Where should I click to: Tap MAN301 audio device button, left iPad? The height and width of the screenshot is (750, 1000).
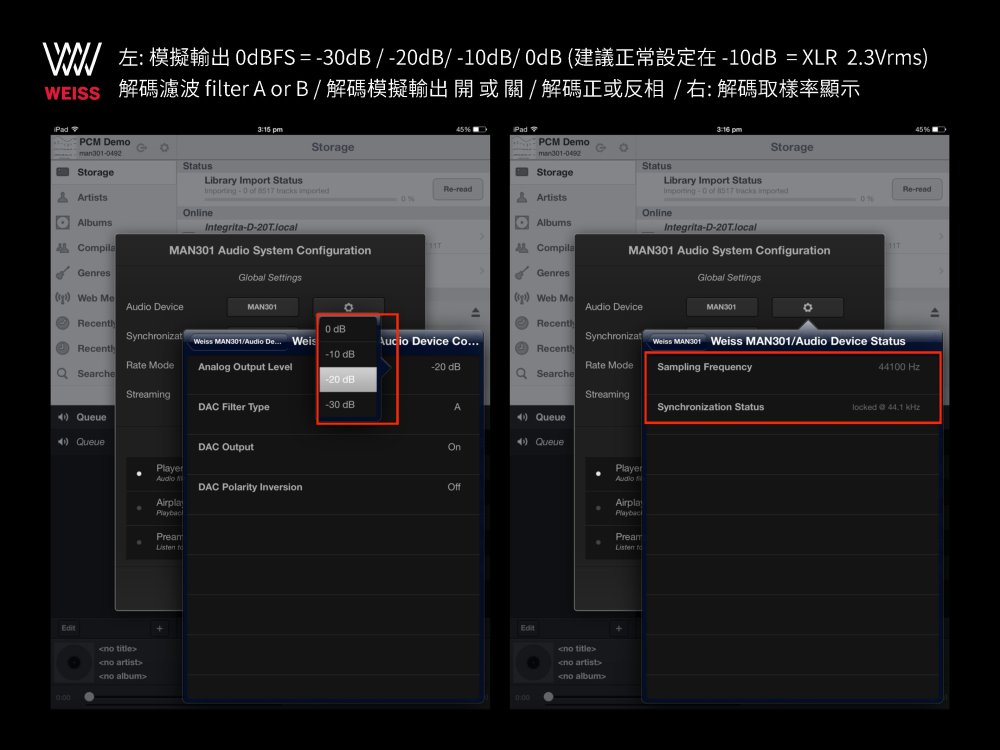262,307
